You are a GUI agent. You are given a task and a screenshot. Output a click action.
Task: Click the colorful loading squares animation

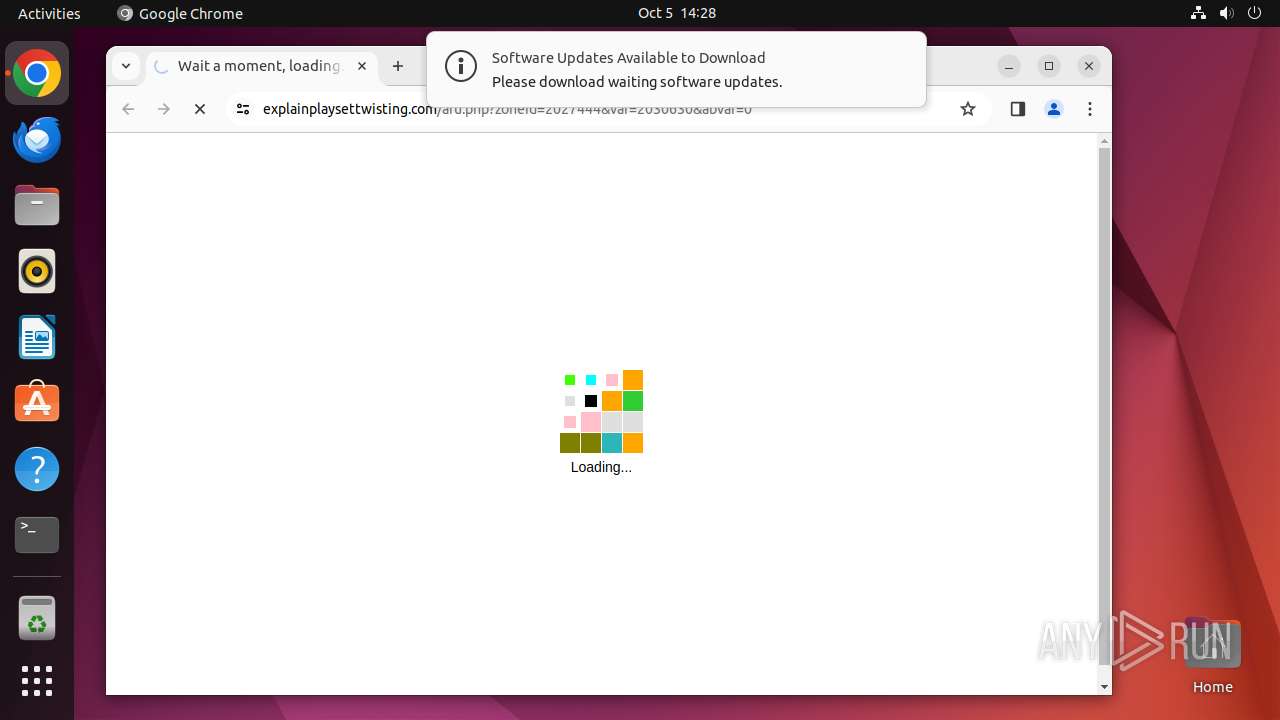pos(601,411)
